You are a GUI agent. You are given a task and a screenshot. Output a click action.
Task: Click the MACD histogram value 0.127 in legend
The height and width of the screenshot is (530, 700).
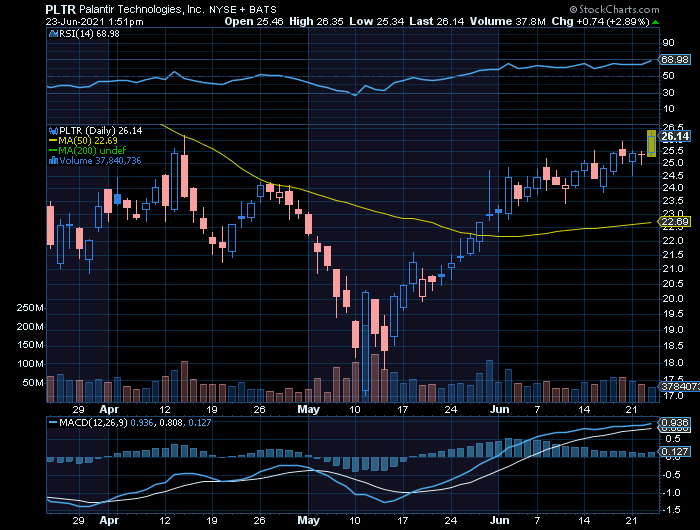tap(200, 422)
